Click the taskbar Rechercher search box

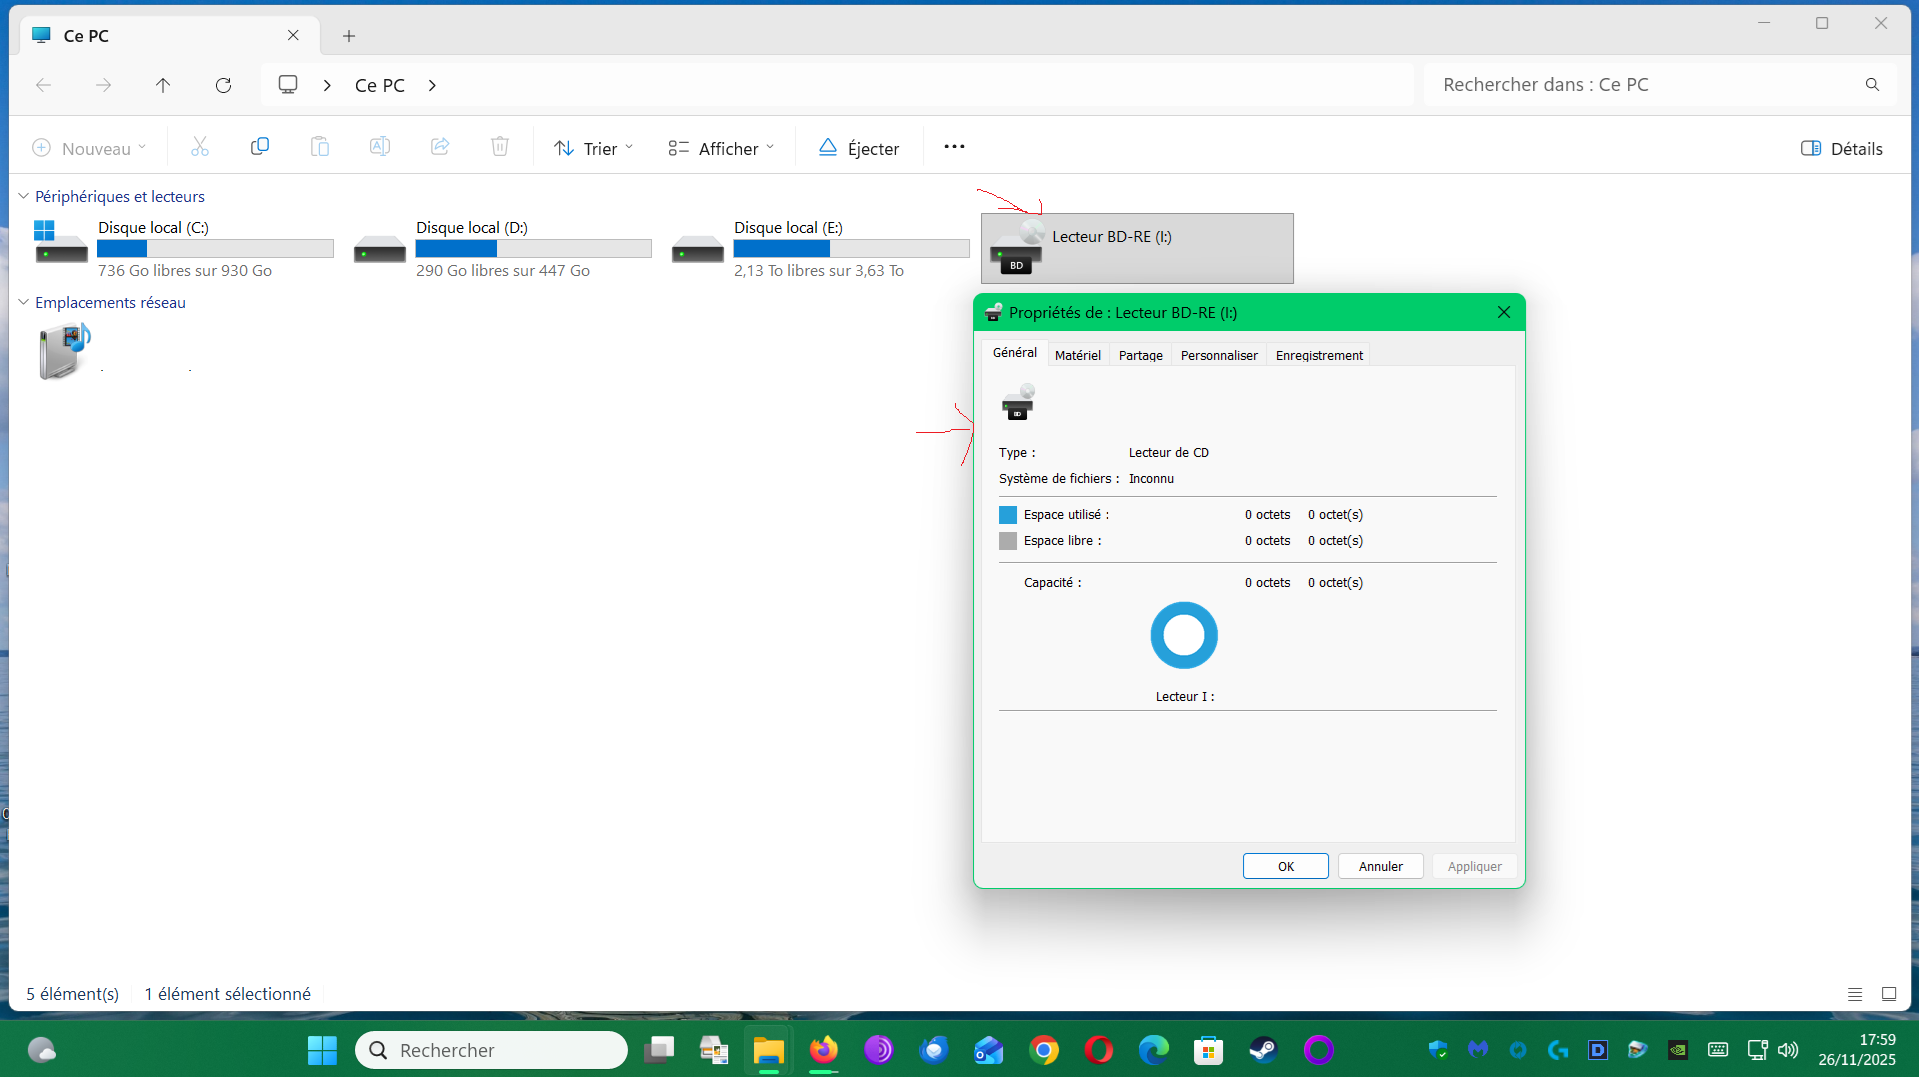pyautogui.click(x=491, y=1050)
